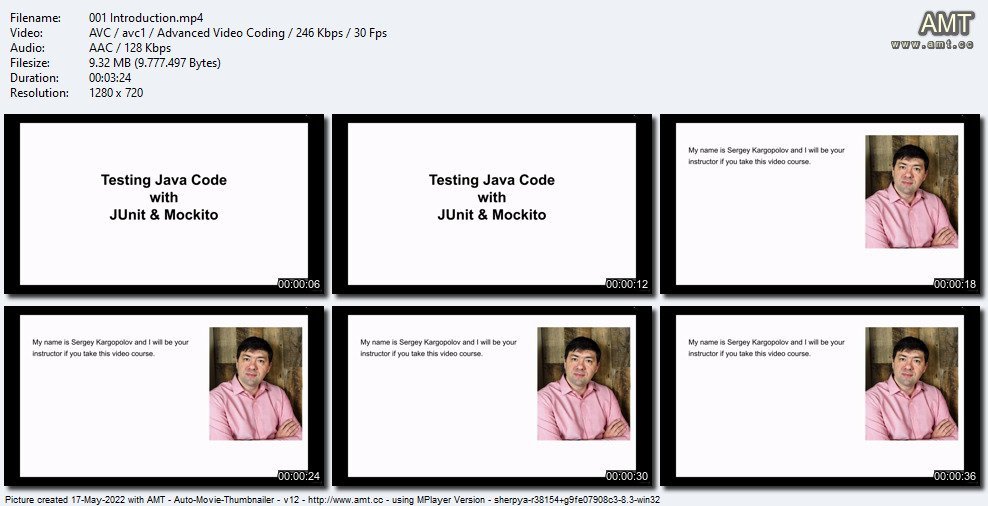The height and width of the screenshot is (506, 988).
Task: Click the Filename: label
Action: click(35, 18)
